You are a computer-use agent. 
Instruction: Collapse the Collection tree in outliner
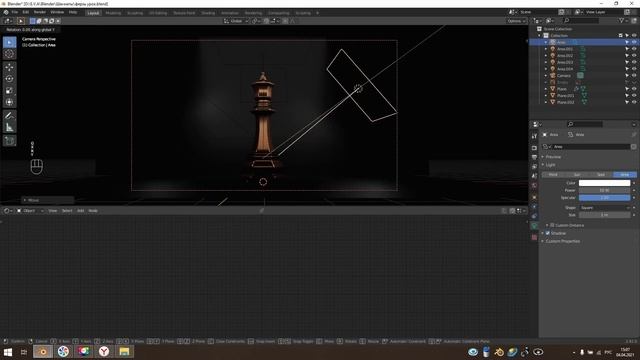tap(539, 36)
